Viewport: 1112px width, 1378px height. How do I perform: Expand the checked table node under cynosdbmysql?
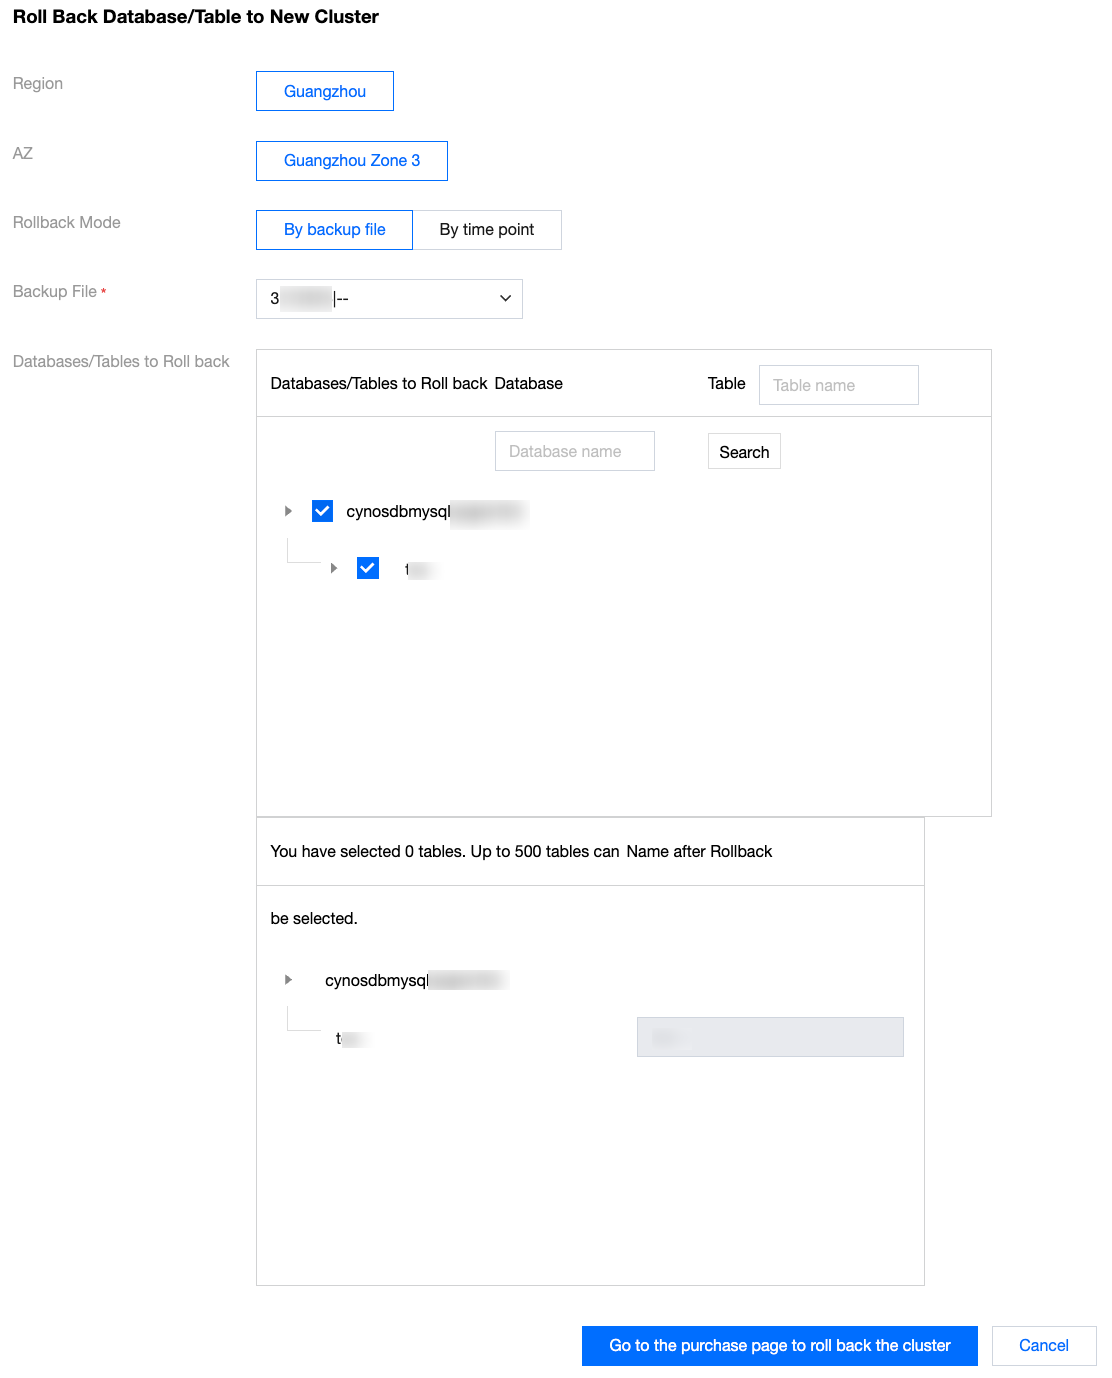coord(334,568)
